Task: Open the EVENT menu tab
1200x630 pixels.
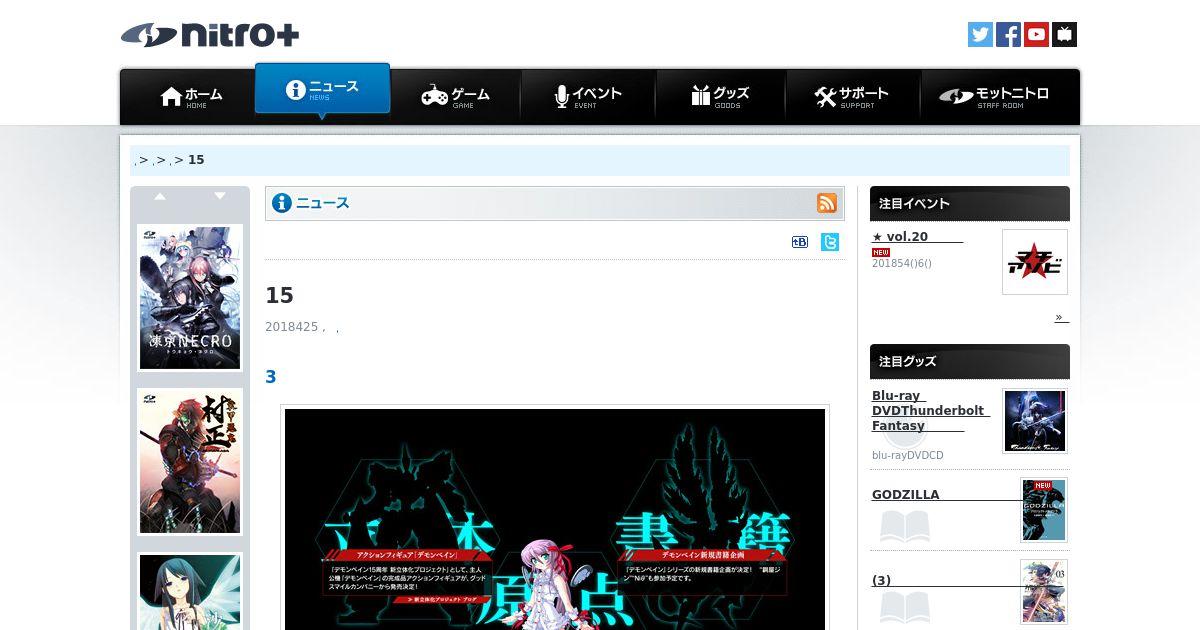Action: click(588, 97)
